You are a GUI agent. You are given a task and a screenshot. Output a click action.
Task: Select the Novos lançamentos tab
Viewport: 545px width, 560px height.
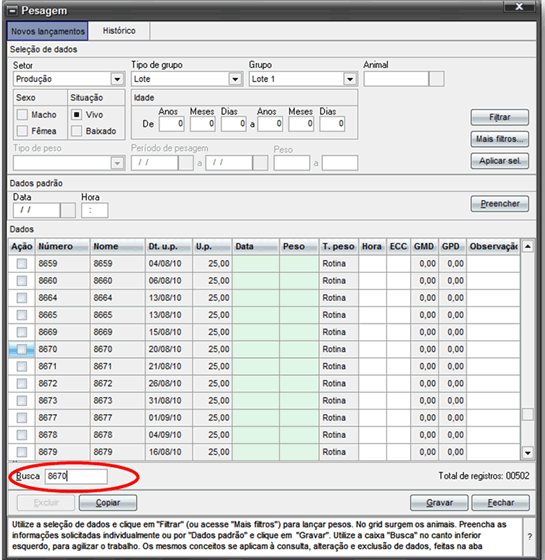pos(48,31)
